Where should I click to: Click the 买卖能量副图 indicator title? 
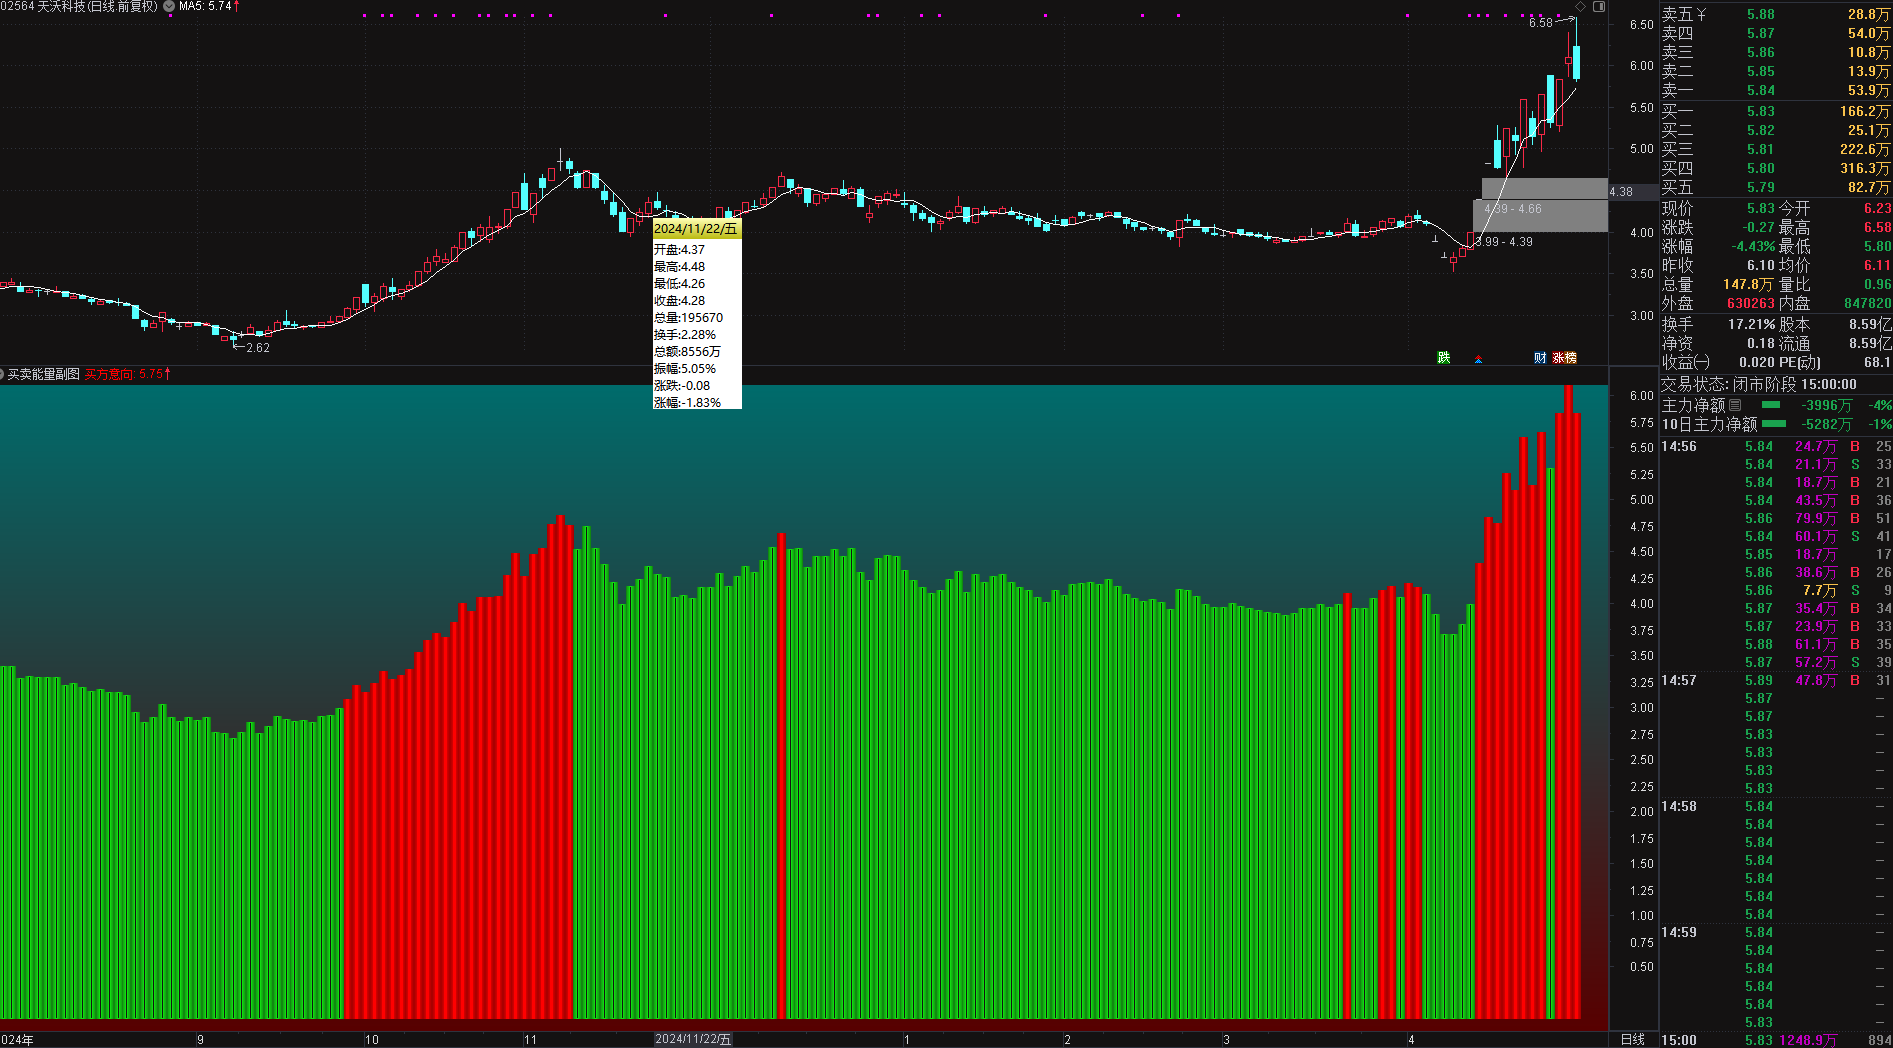[x=44, y=374]
